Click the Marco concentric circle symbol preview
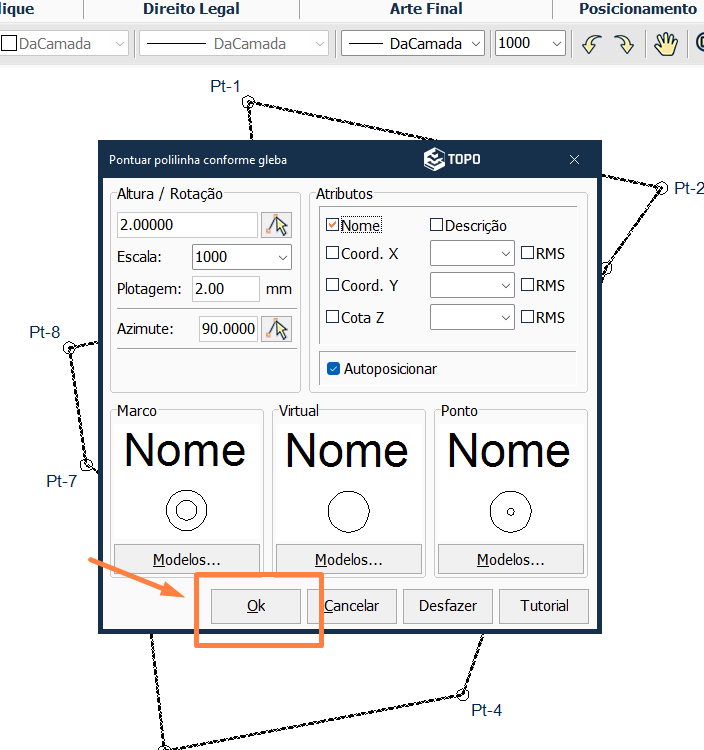The image size is (704, 750). coord(186,510)
